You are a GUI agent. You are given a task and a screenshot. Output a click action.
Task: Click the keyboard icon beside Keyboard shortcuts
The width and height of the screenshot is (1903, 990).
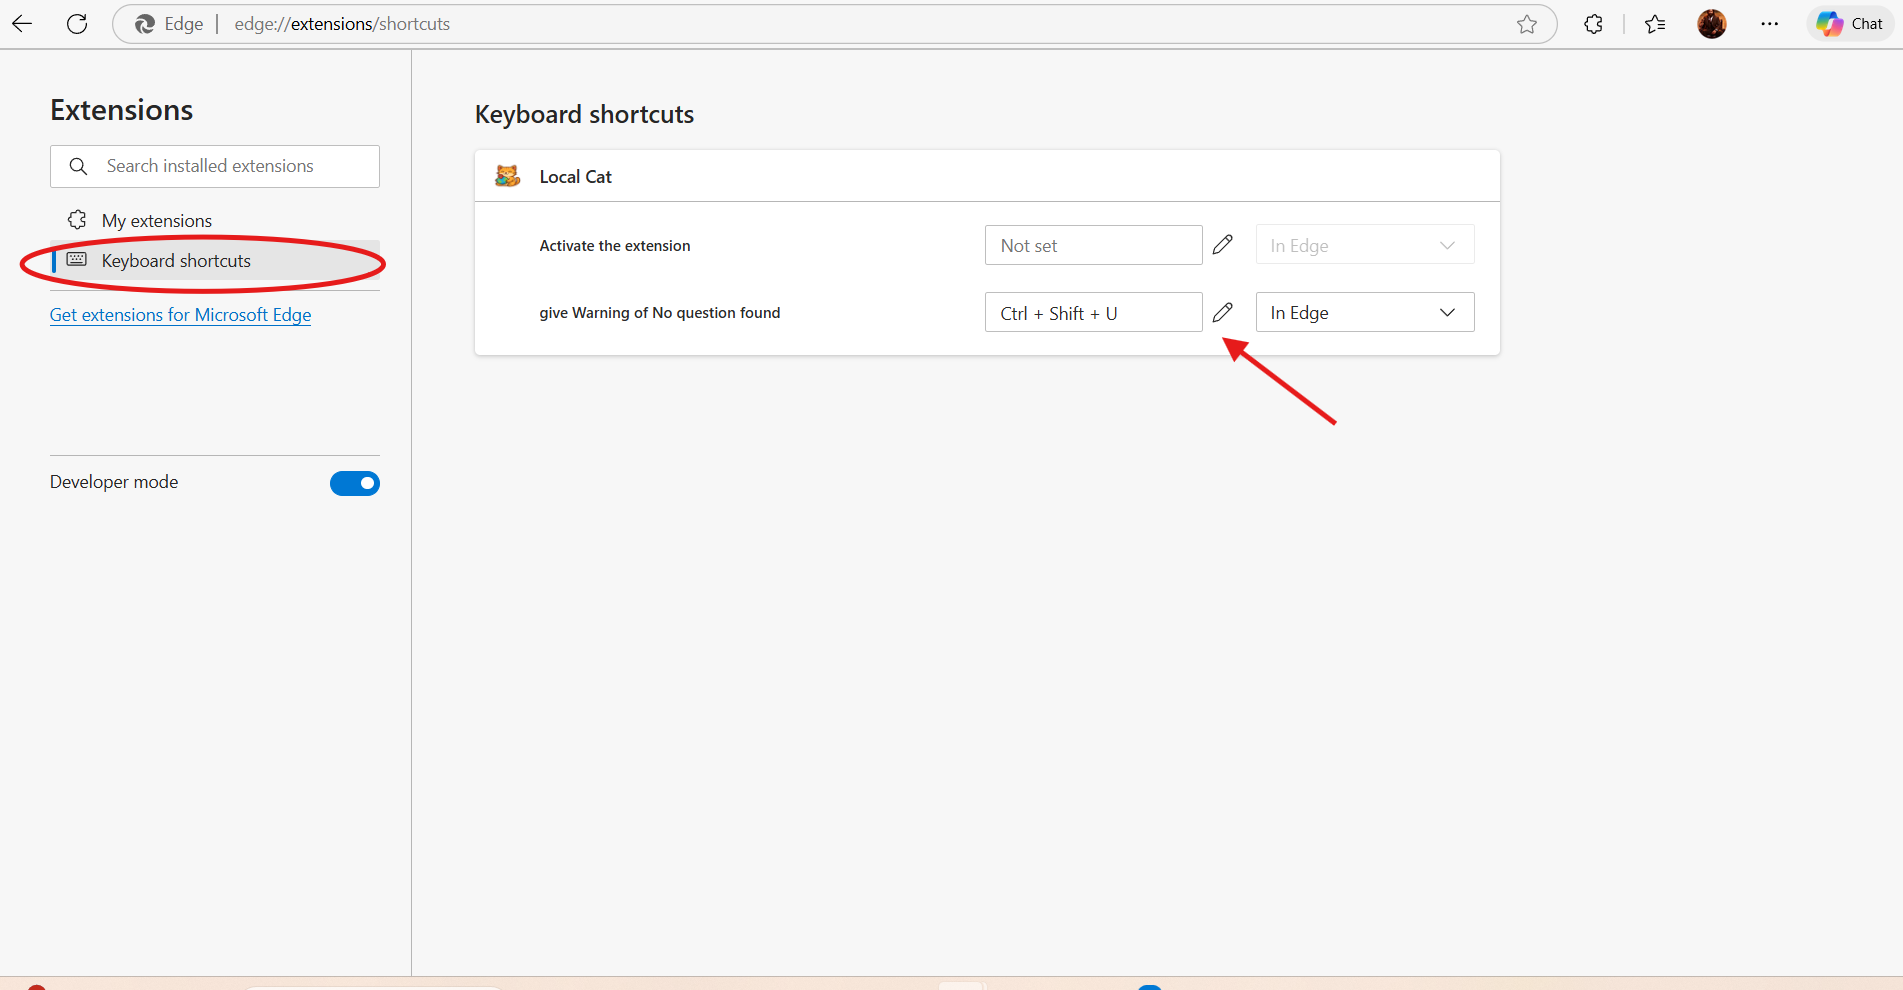pos(77,259)
